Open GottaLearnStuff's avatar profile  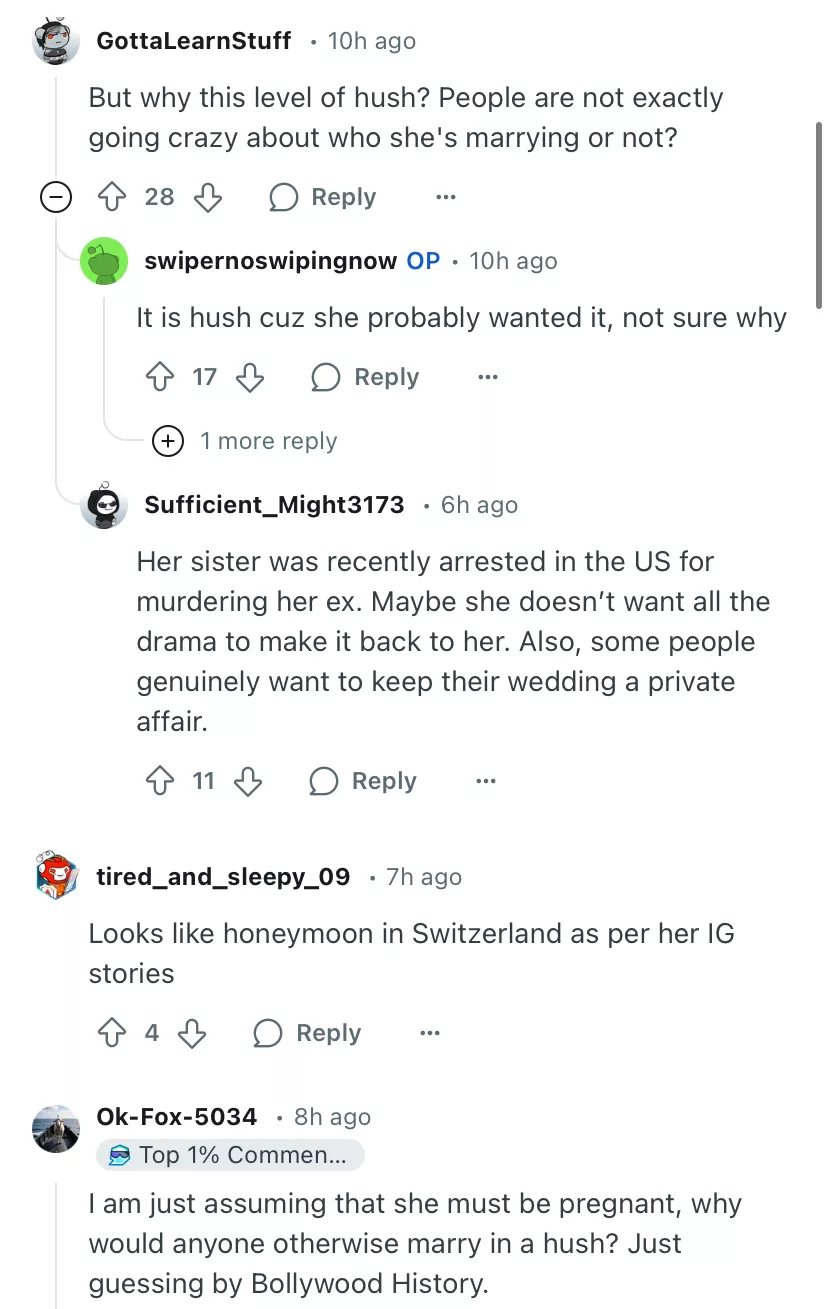(x=56, y=42)
